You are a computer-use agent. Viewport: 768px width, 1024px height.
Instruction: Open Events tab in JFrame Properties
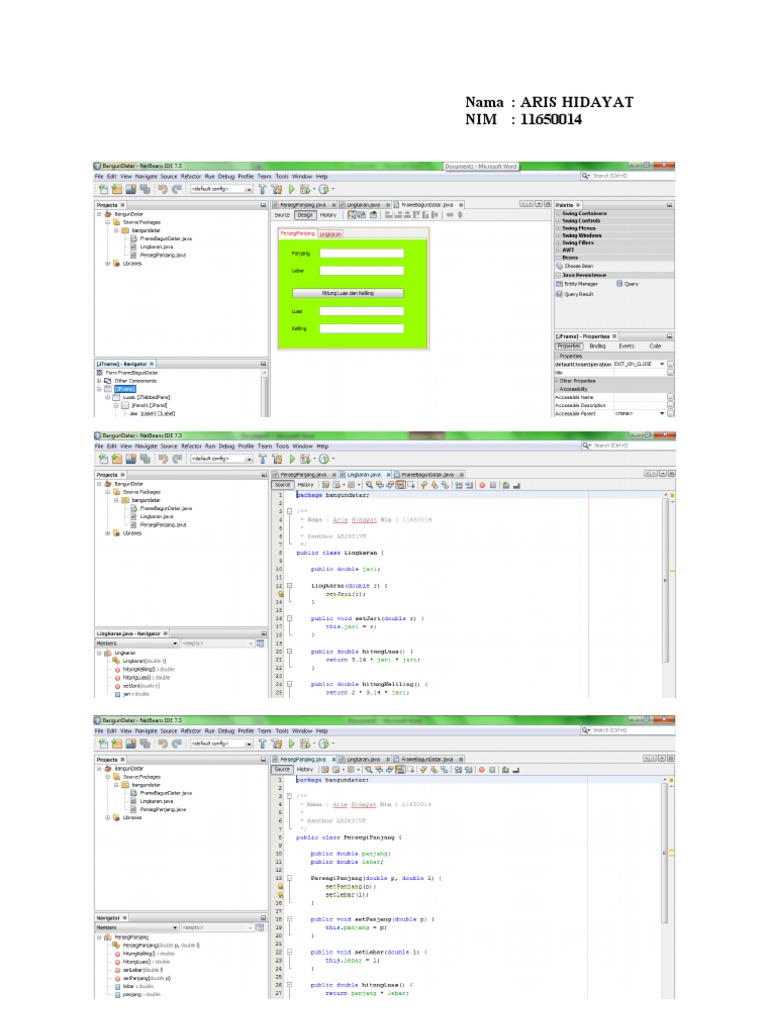click(627, 345)
